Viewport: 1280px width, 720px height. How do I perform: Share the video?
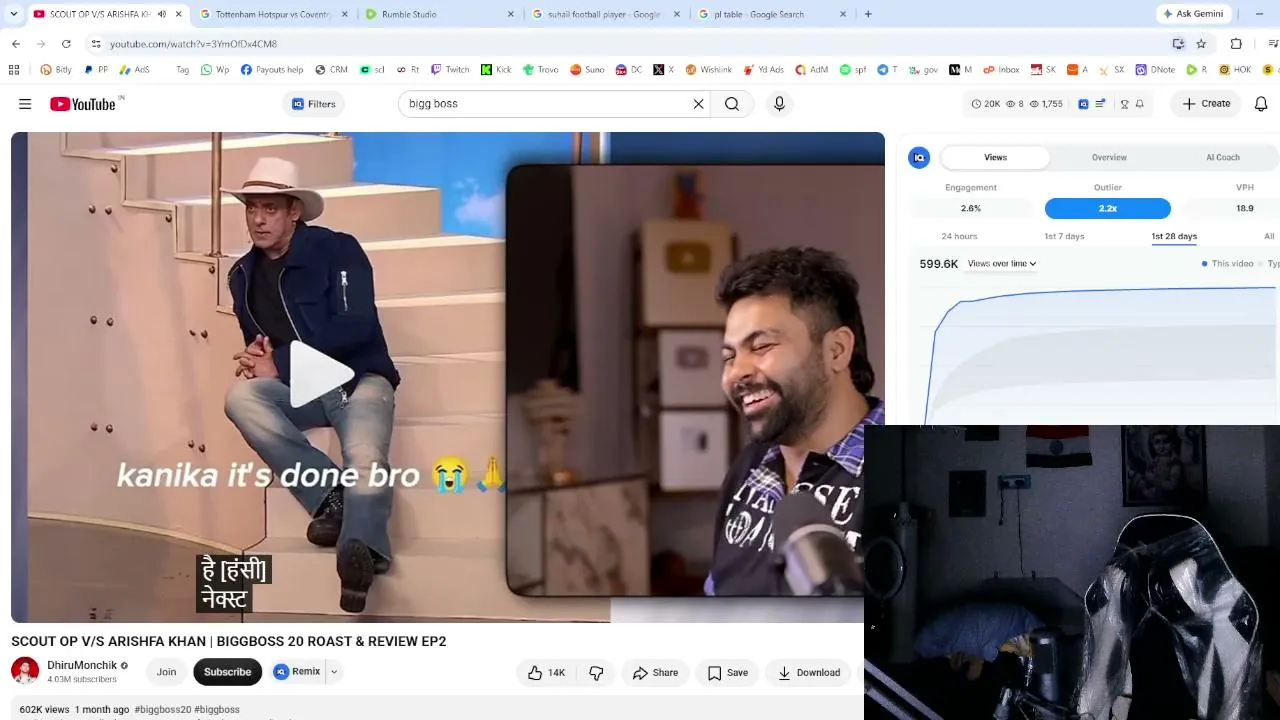[655, 673]
